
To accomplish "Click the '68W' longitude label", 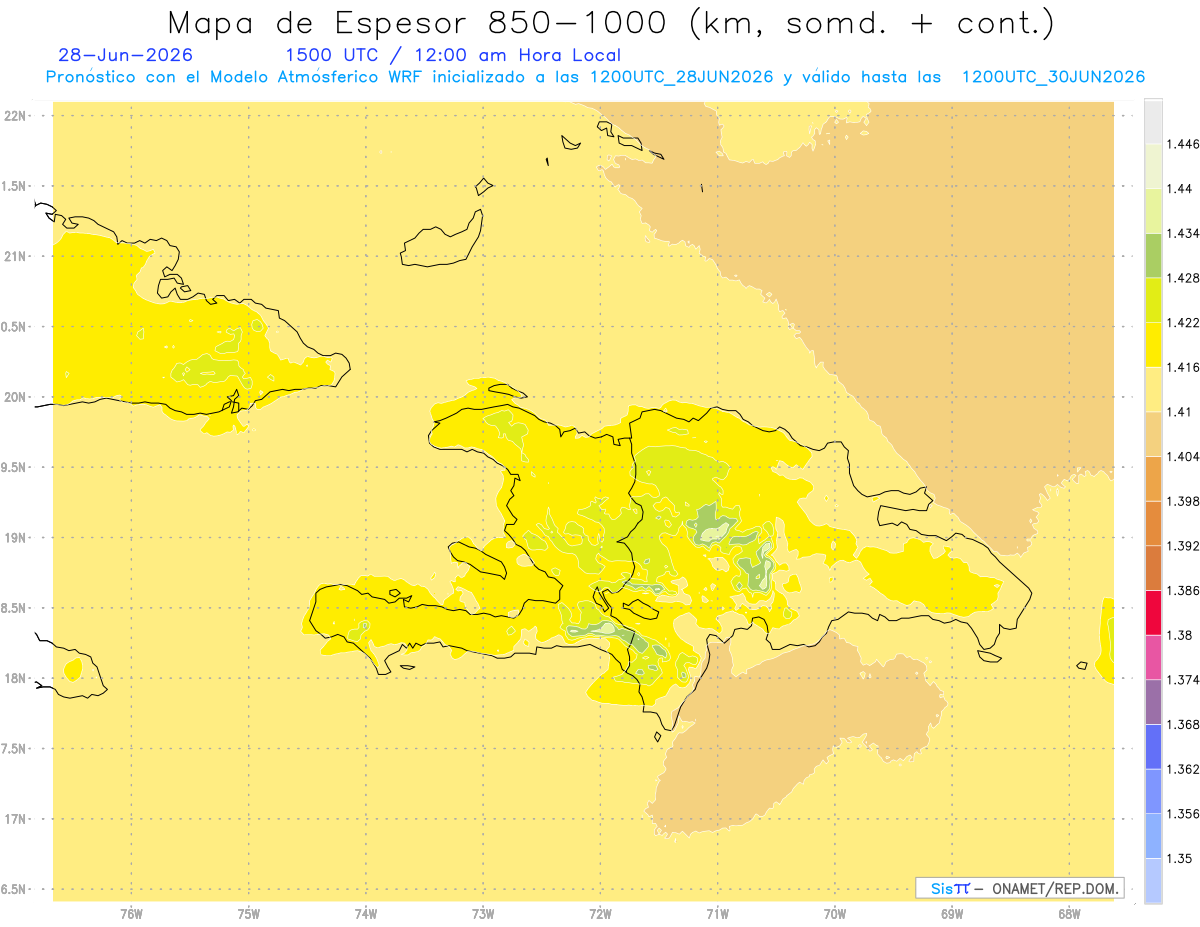I will (x=1069, y=914).
